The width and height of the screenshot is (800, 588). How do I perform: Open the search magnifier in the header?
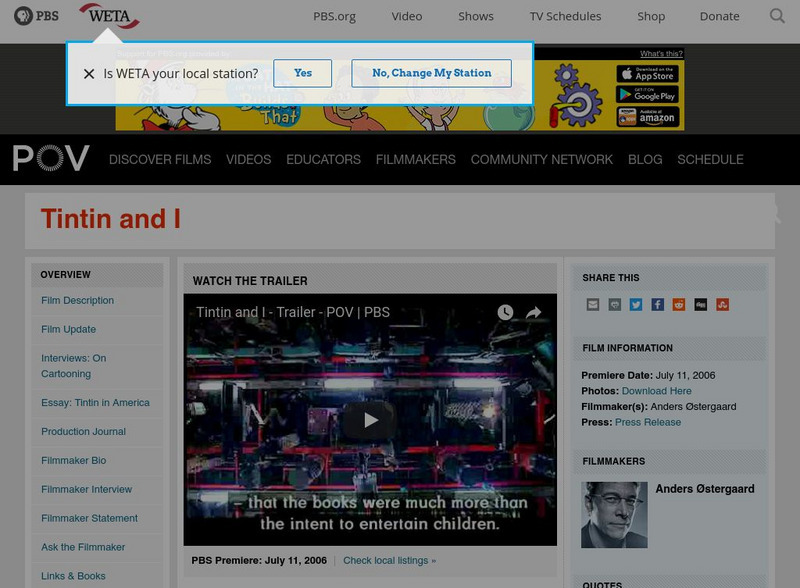(x=777, y=16)
